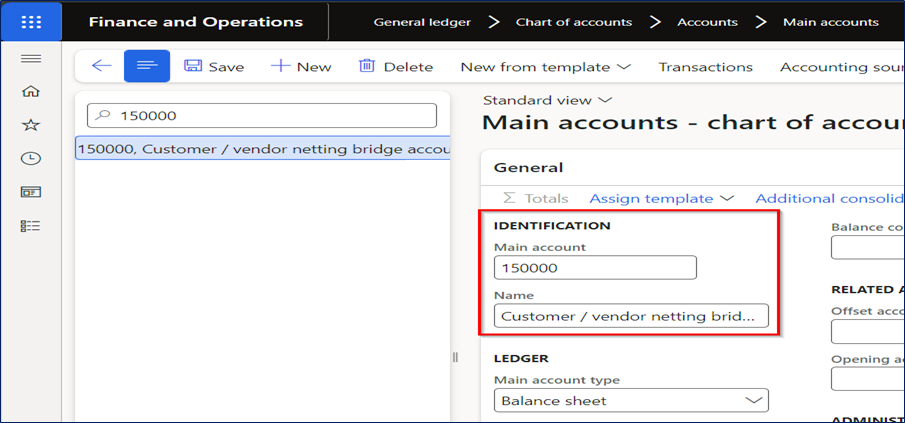Click the Opening account field
Screen dimensions: 905x423
click(867, 379)
